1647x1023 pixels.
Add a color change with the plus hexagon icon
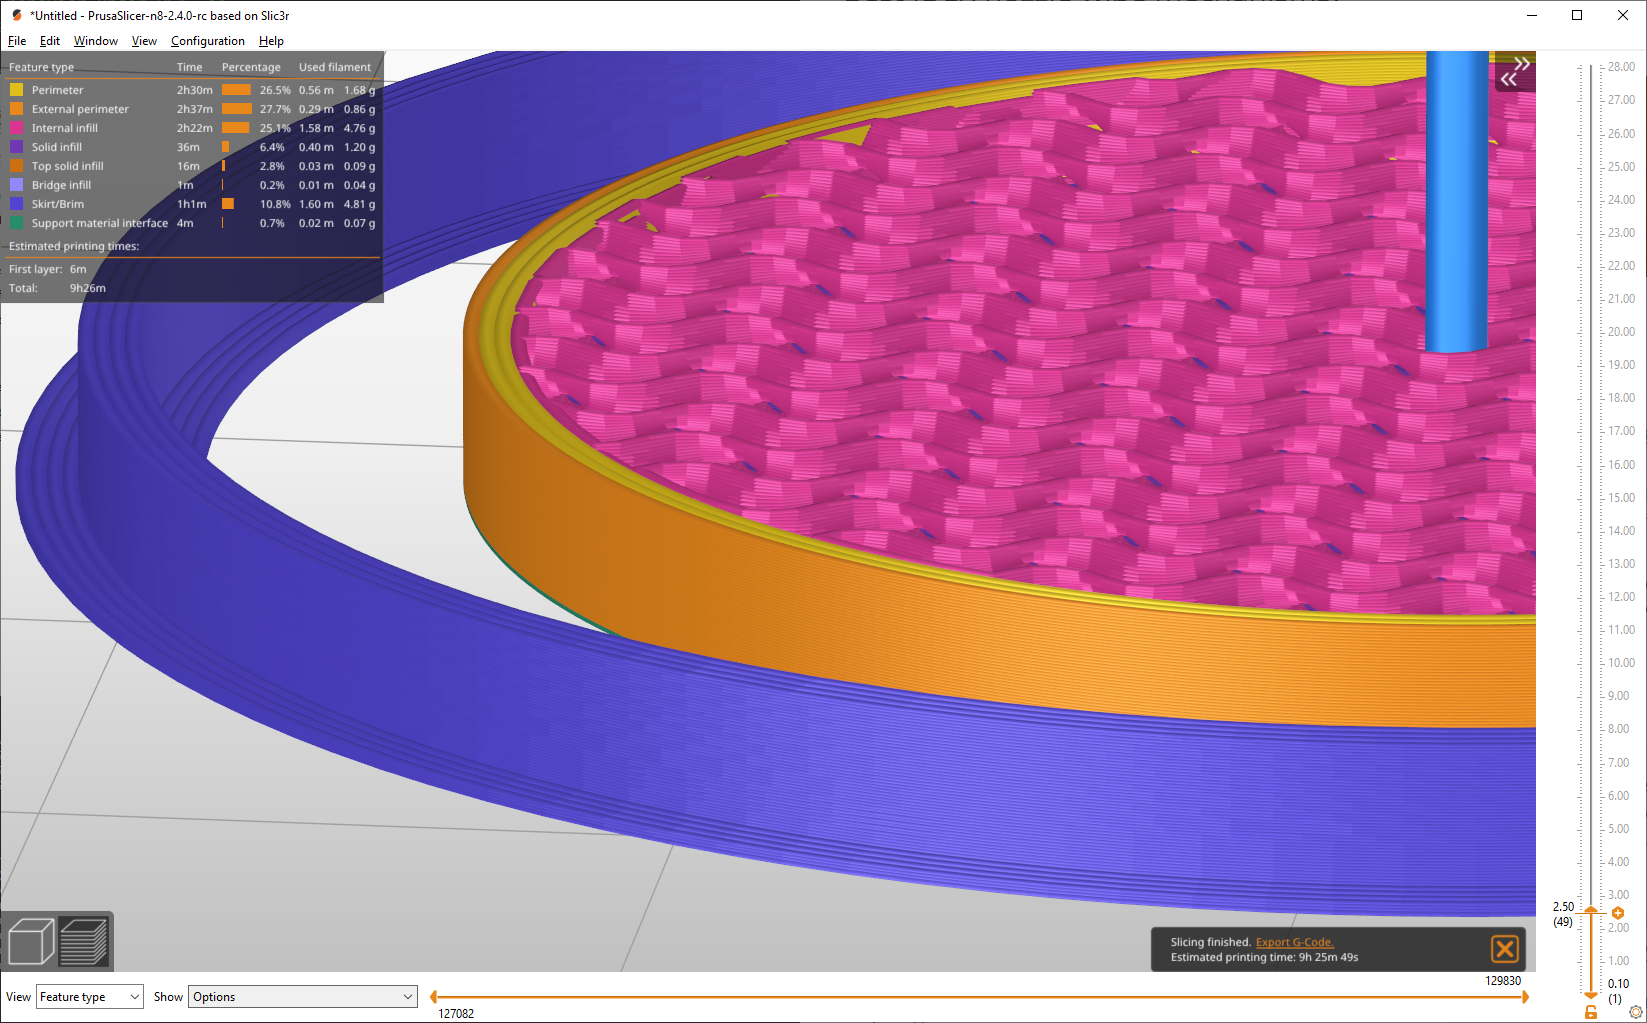coord(1618,912)
